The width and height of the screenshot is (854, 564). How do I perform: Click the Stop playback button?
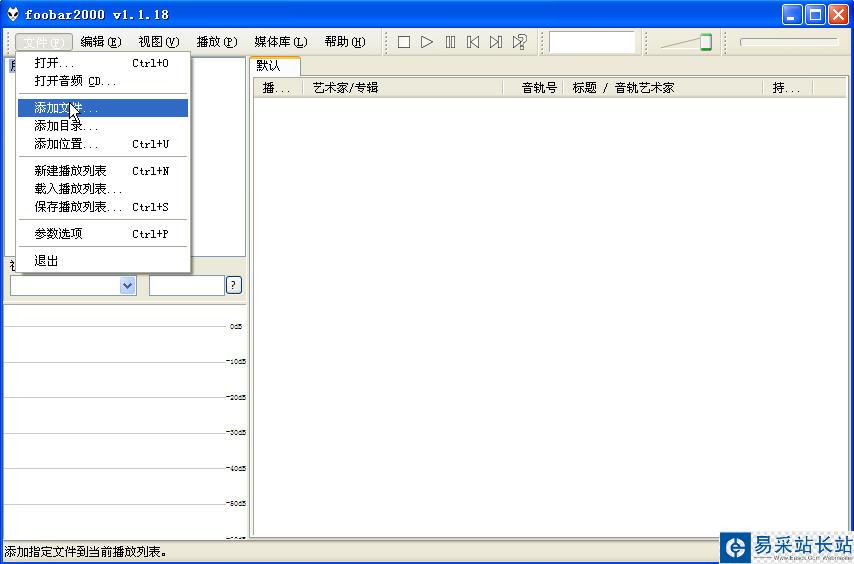[404, 42]
